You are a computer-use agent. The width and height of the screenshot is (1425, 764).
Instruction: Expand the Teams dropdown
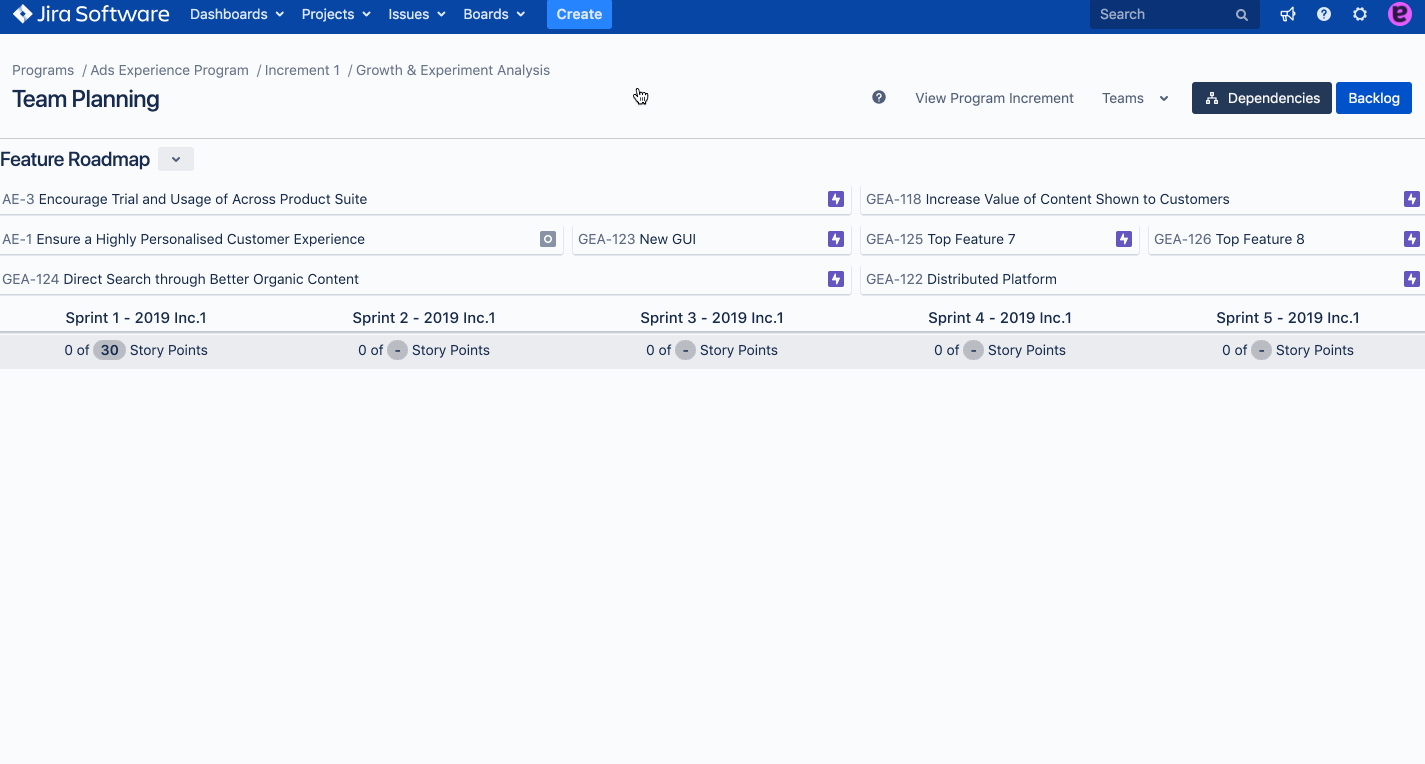click(1135, 98)
